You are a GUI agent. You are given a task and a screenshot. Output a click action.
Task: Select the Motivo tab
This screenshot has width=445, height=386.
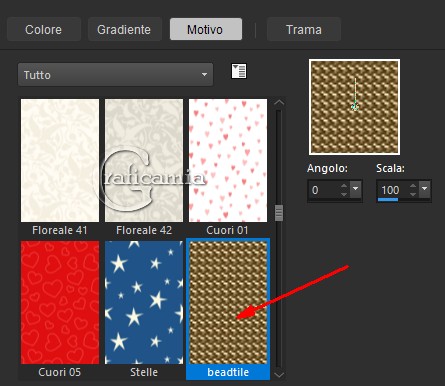(206, 29)
